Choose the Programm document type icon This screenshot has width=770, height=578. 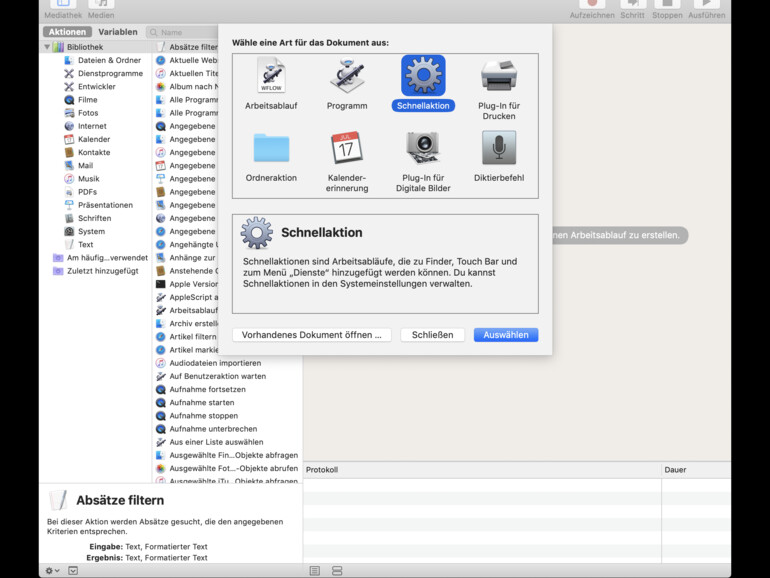point(347,76)
